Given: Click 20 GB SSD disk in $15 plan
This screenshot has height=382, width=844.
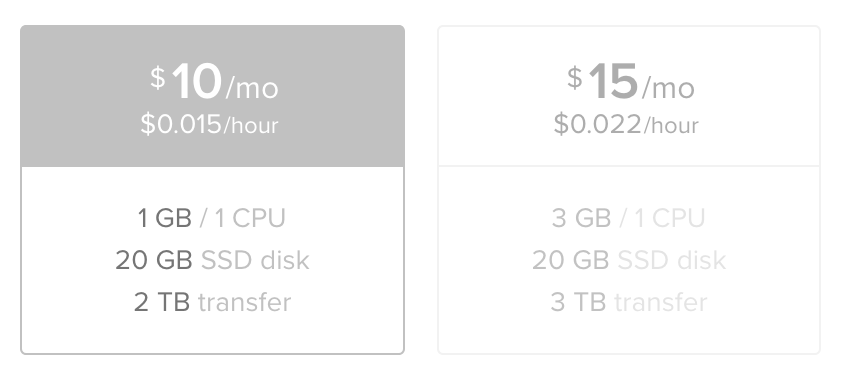Looking at the screenshot, I should (629, 260).
